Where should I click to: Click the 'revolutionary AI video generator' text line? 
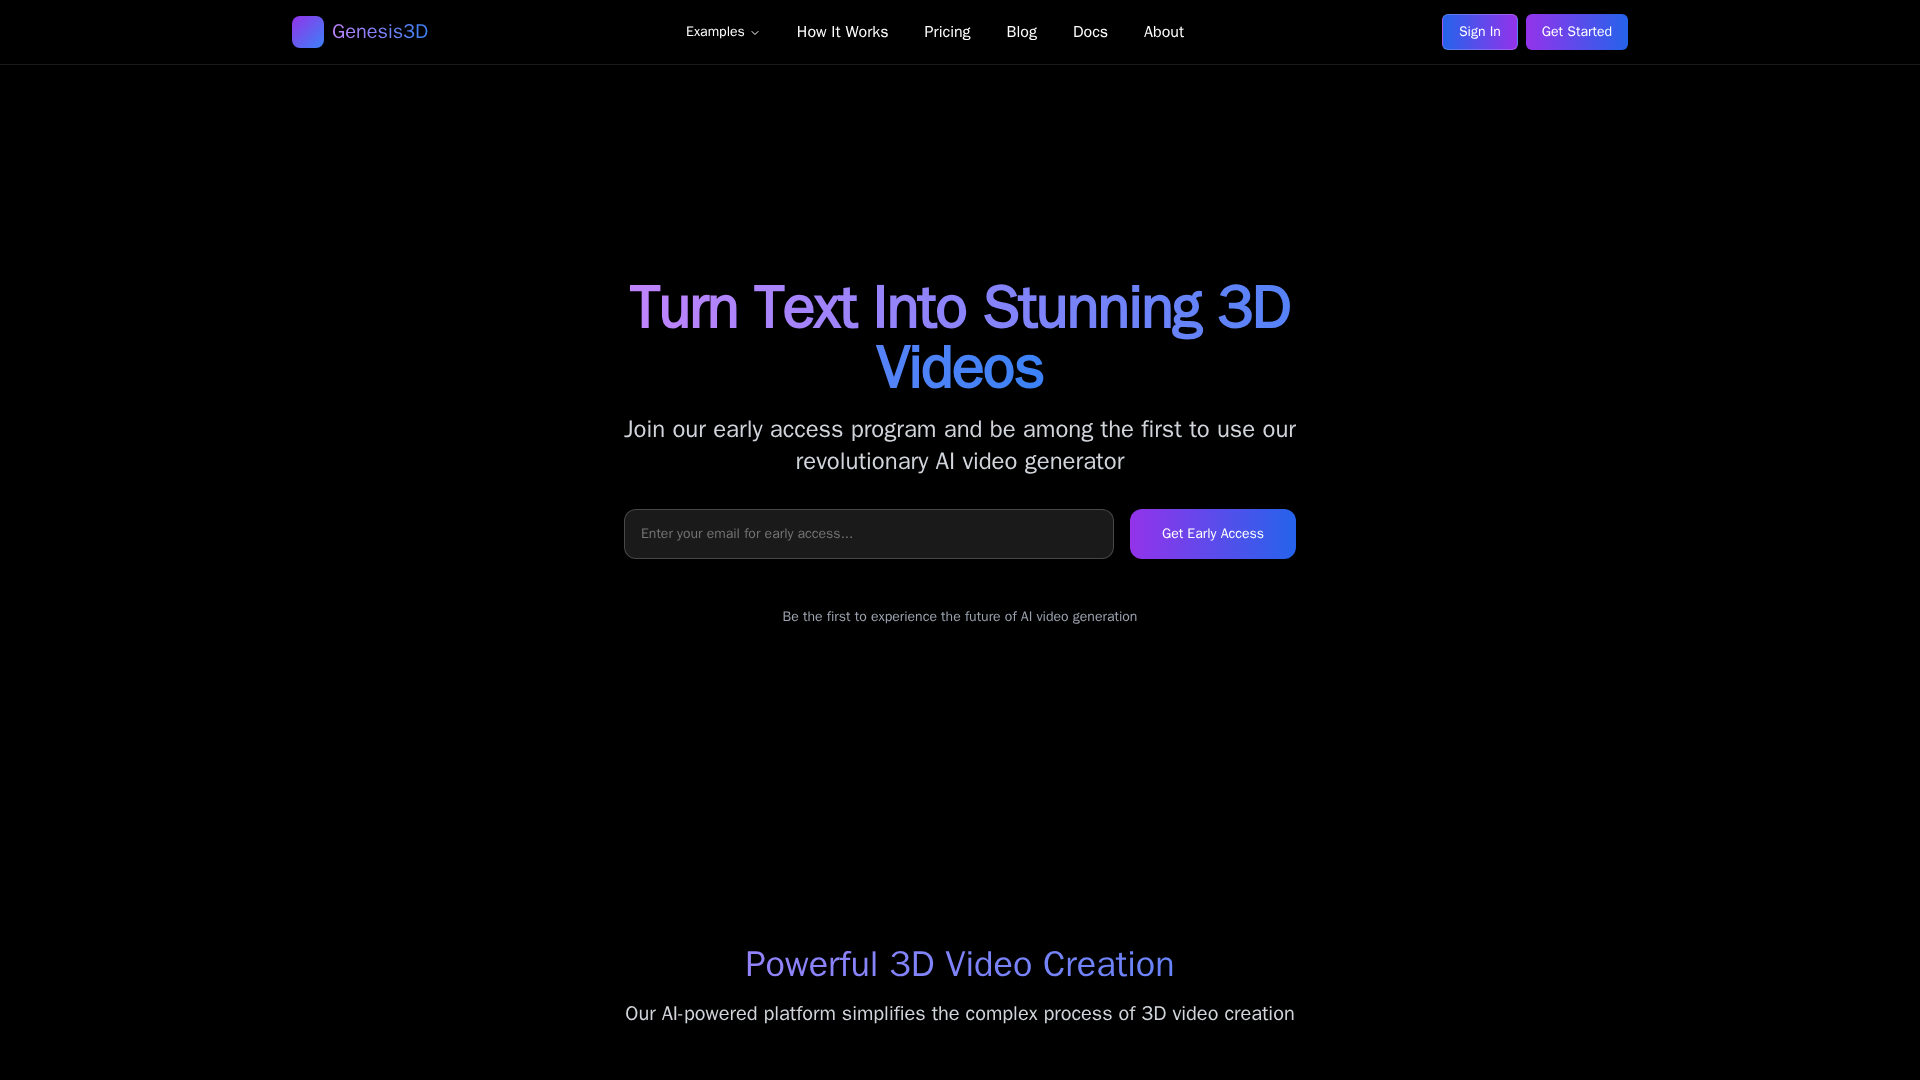959,461
